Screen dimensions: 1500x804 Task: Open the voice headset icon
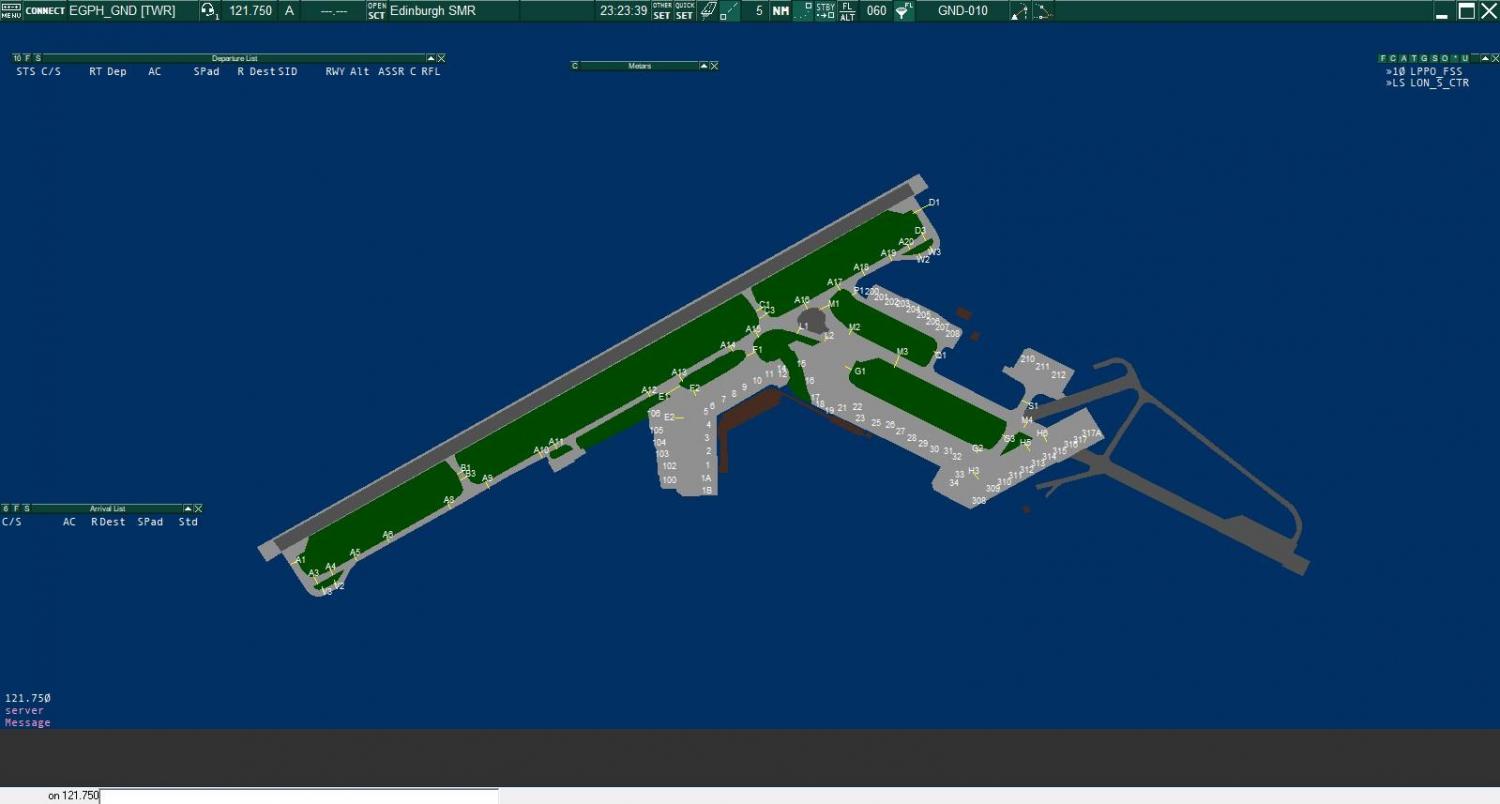click(x=209, y=11)
